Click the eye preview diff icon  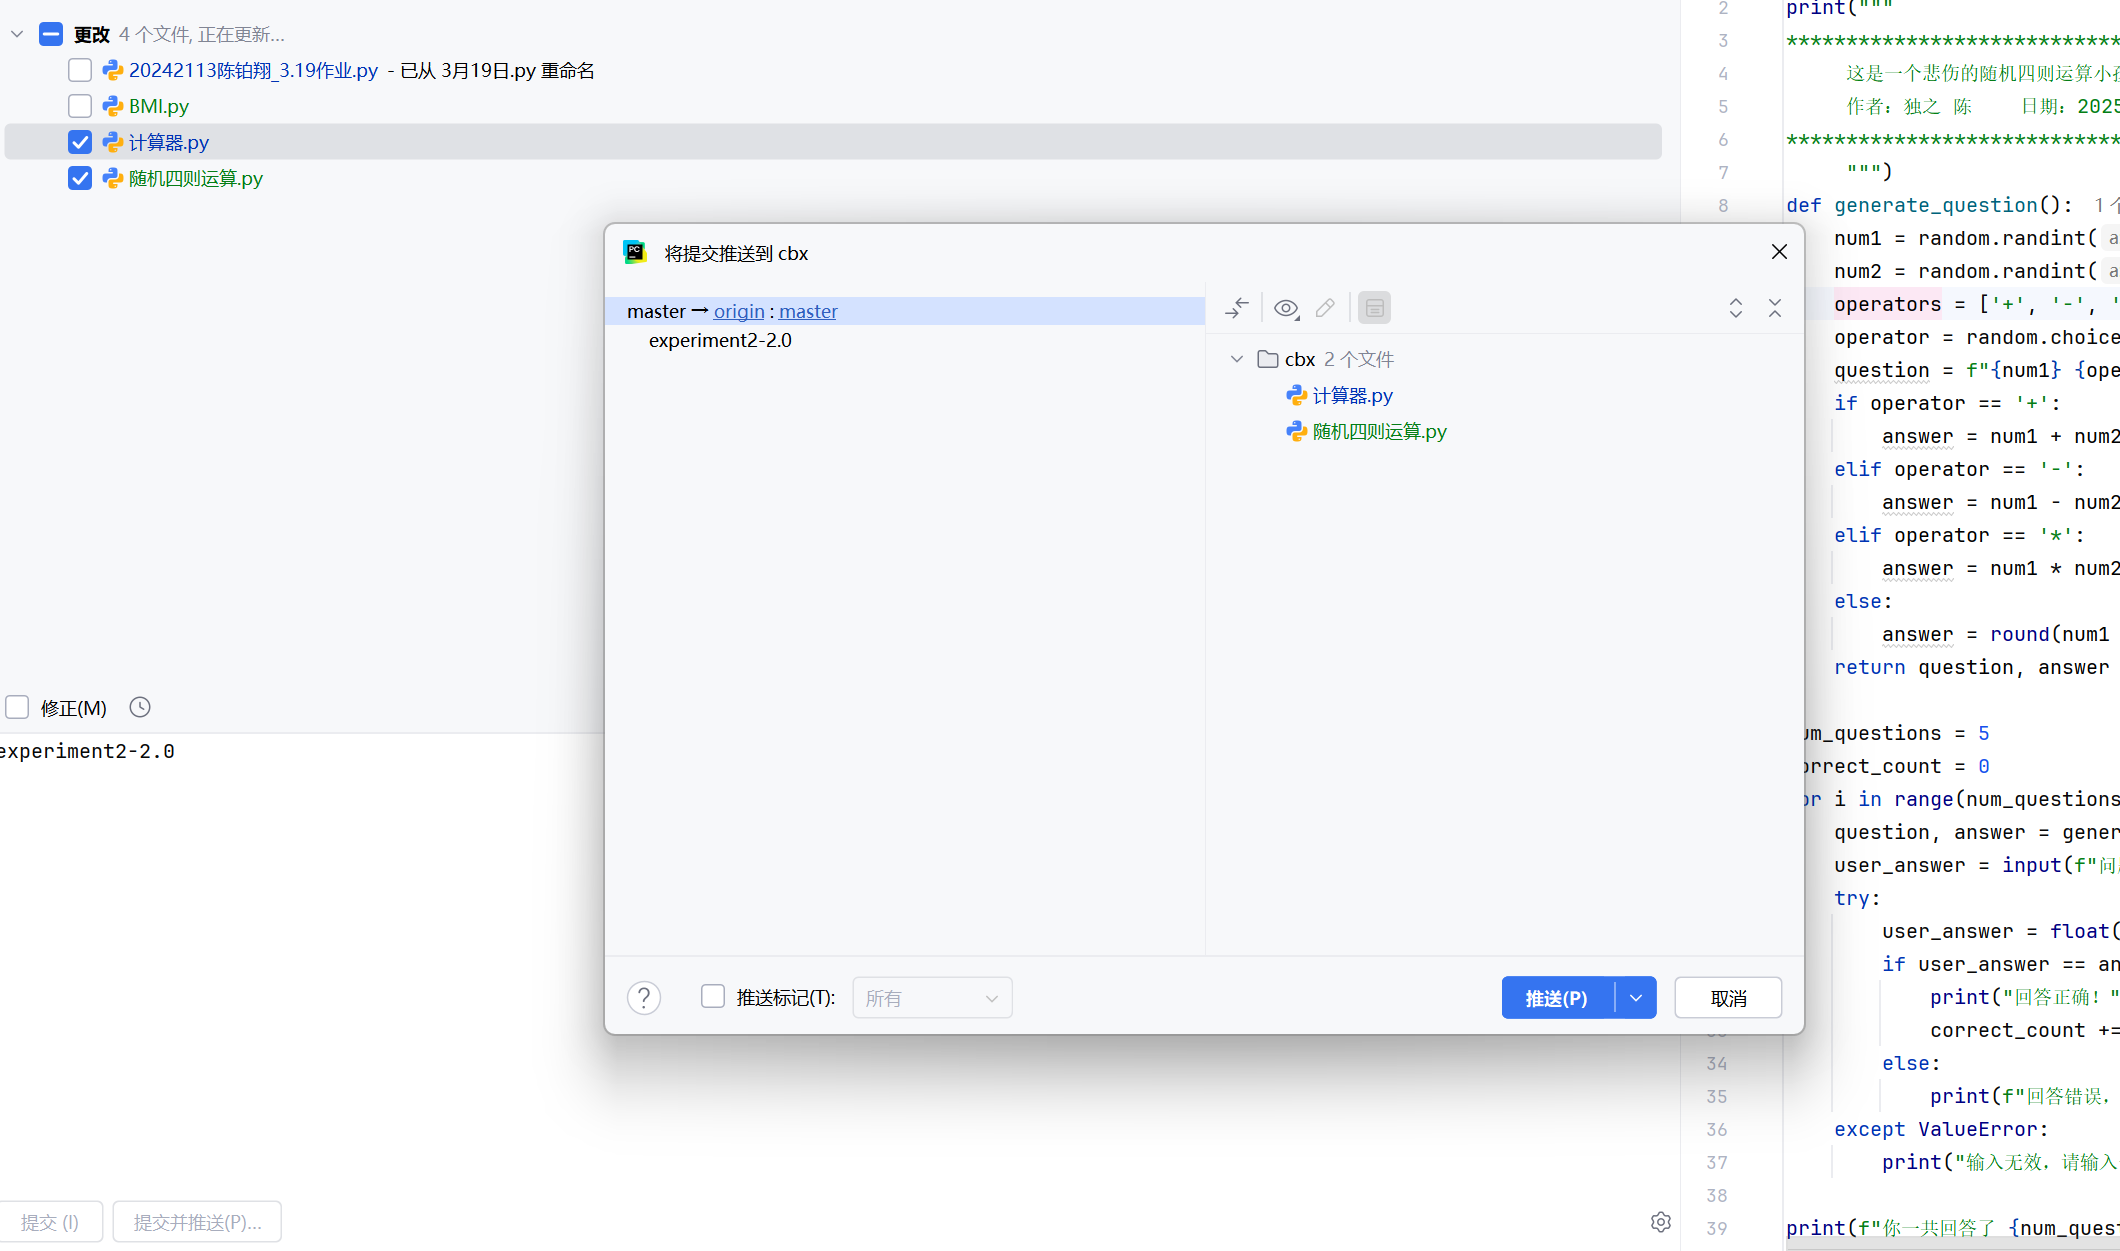point(1286,308)
